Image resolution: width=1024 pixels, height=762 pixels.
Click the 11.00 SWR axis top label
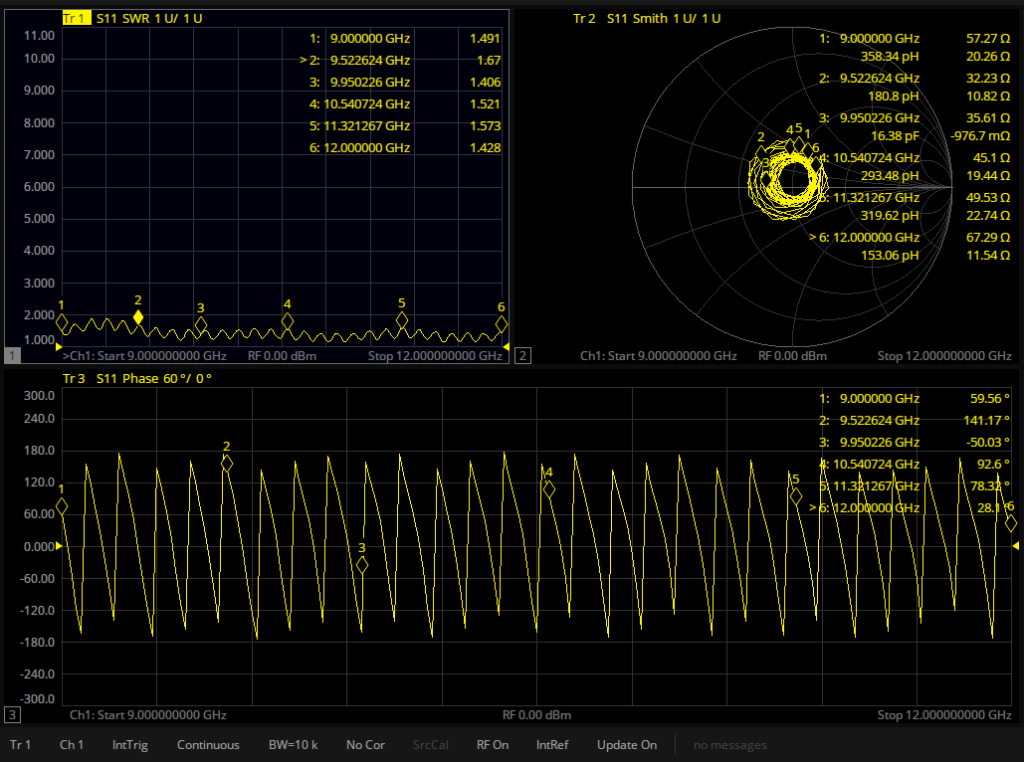point(39,35)
